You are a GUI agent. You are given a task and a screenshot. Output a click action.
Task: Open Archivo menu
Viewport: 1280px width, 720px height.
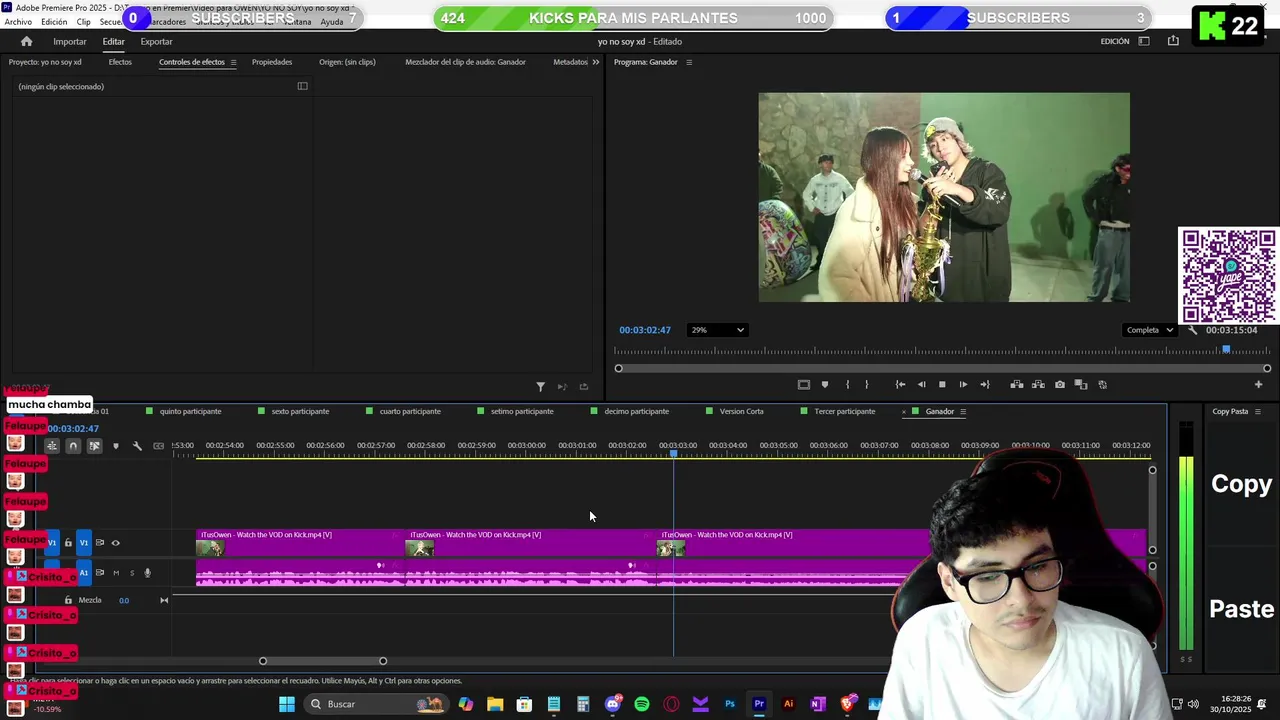tap(18, 22)
